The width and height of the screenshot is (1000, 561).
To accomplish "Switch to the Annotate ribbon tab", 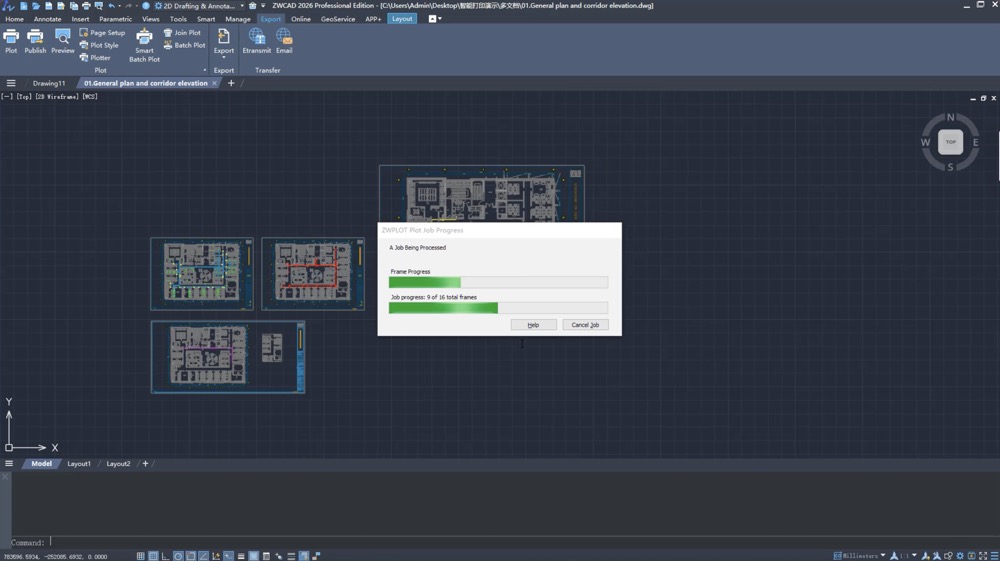I will pos(47,19).
